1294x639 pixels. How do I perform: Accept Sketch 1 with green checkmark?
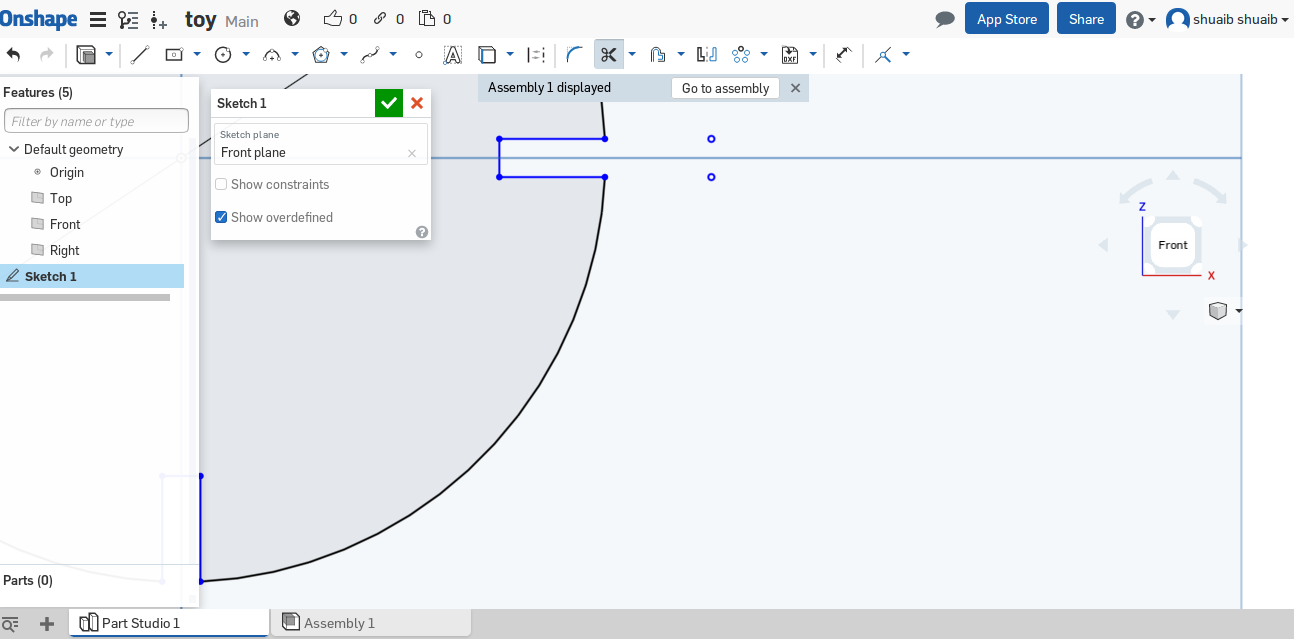(389, 103)
